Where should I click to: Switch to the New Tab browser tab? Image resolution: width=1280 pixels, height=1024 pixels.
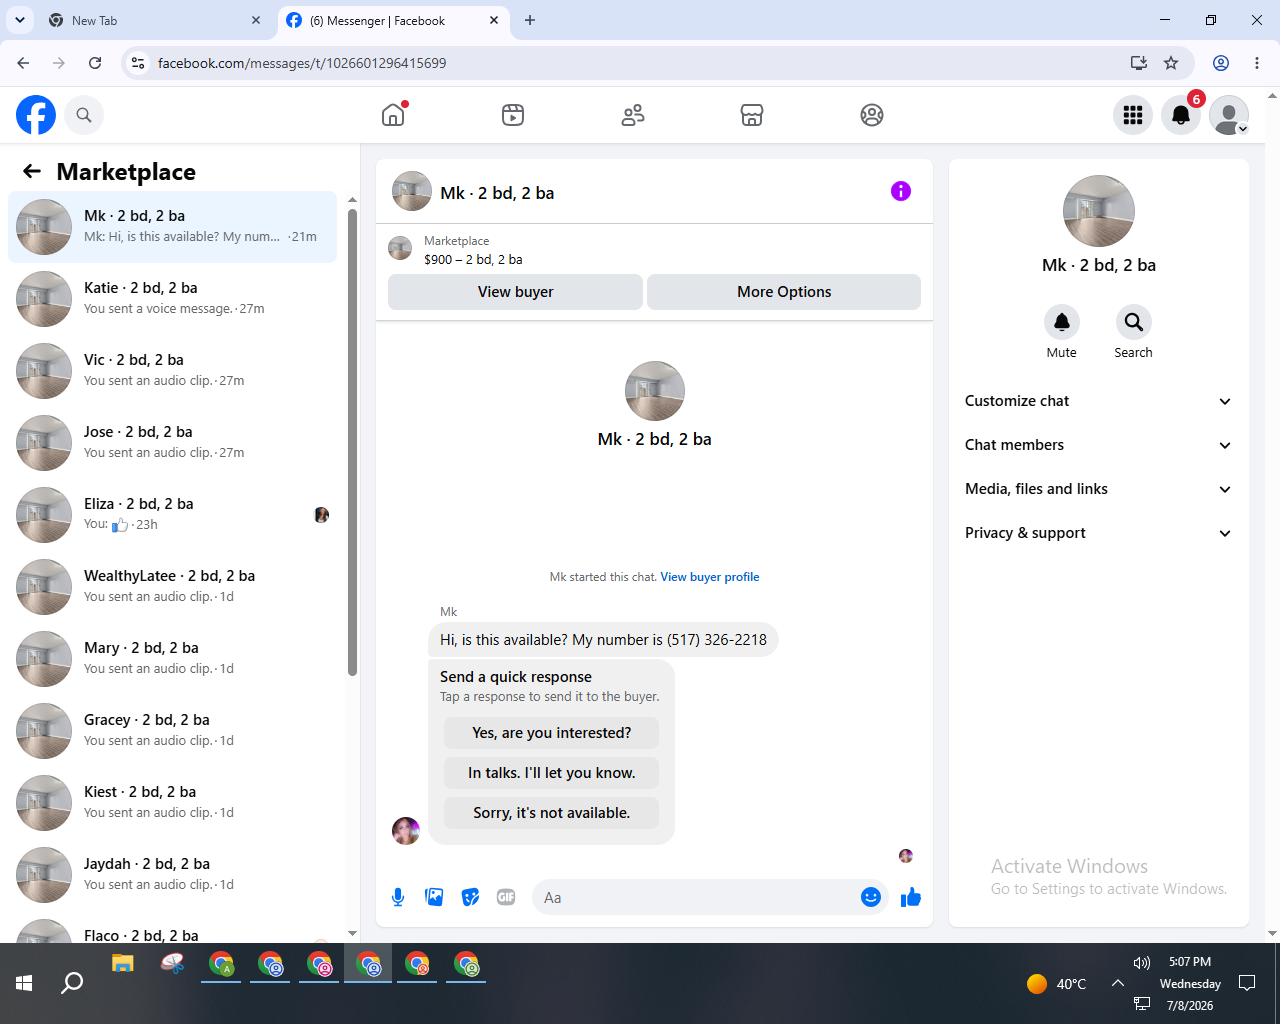(x=155, y=20)
